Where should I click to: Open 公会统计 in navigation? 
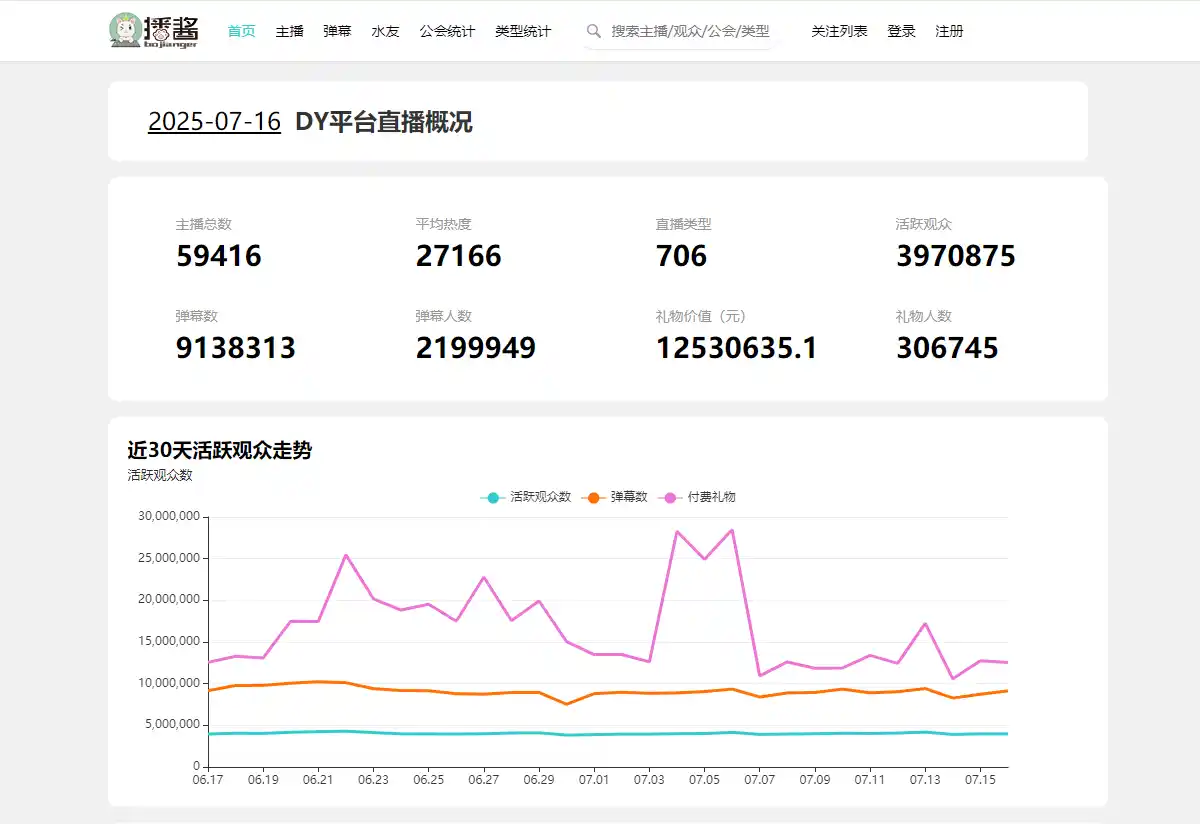(x=447, y=31)
